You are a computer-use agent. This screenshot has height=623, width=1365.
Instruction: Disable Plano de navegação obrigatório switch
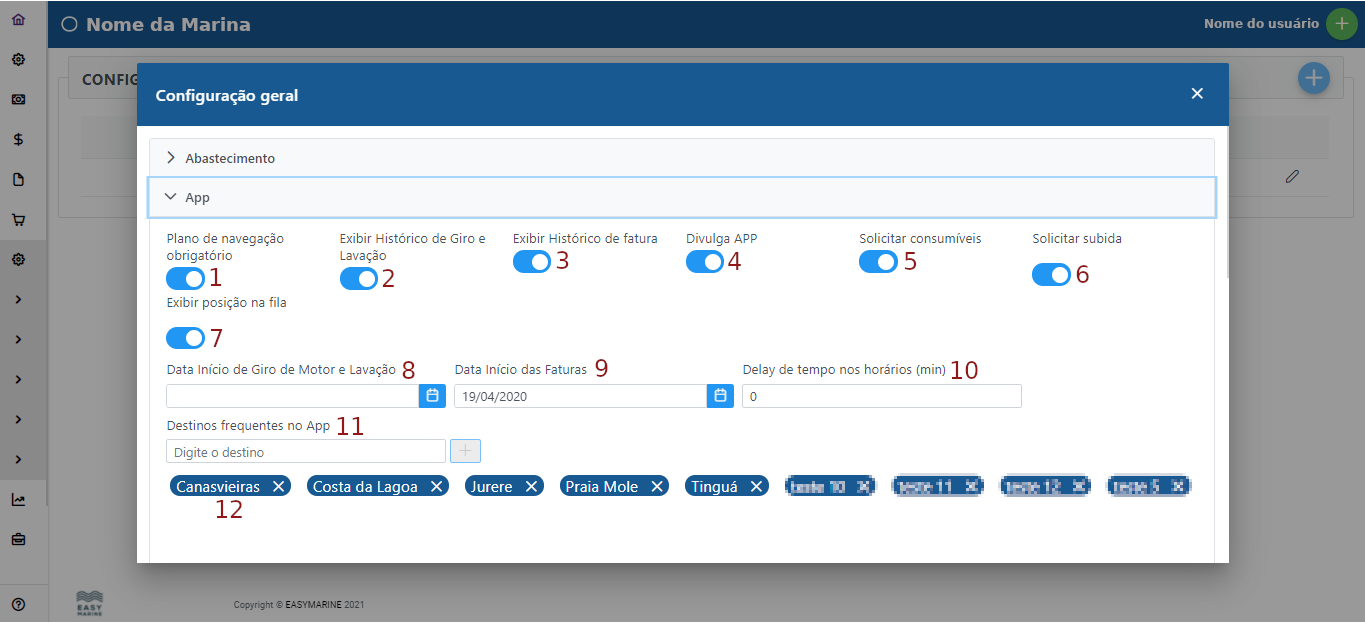[185, 279]
